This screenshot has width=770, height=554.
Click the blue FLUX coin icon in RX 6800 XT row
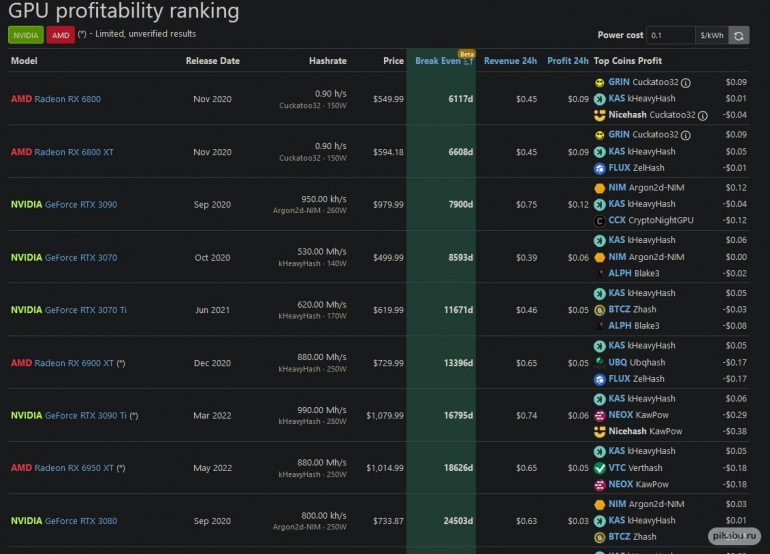pyautogui.click(x=599, y=168)
